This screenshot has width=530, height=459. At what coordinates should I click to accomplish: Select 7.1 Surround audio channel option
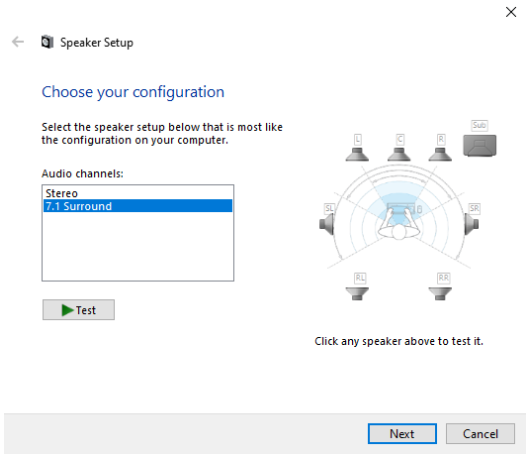point(138,206)
